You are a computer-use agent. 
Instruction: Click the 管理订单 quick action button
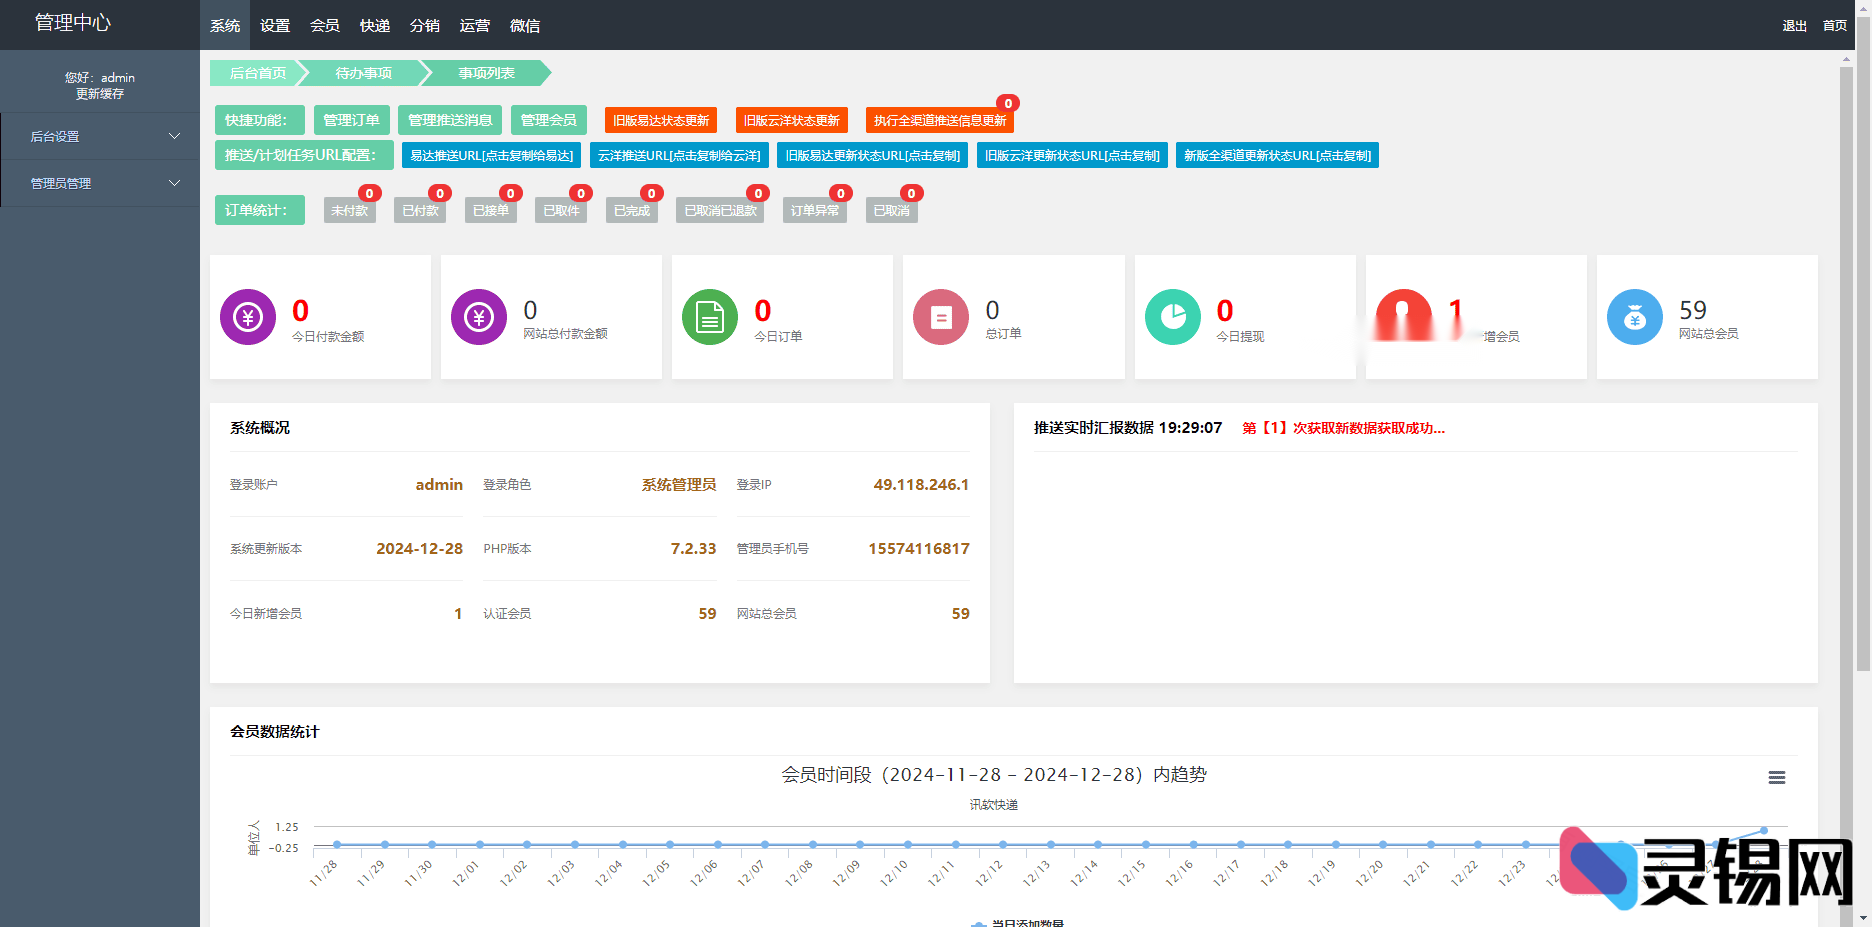[351, 119]
